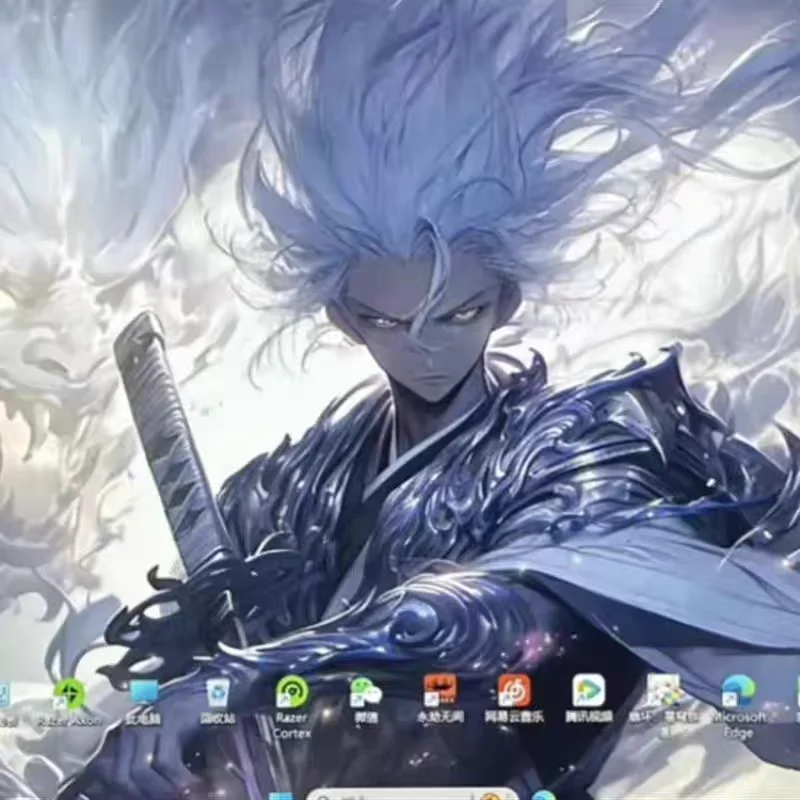
Task: Open the Recycle Bin (回收站) icon
Action: [x=218, y=702]
